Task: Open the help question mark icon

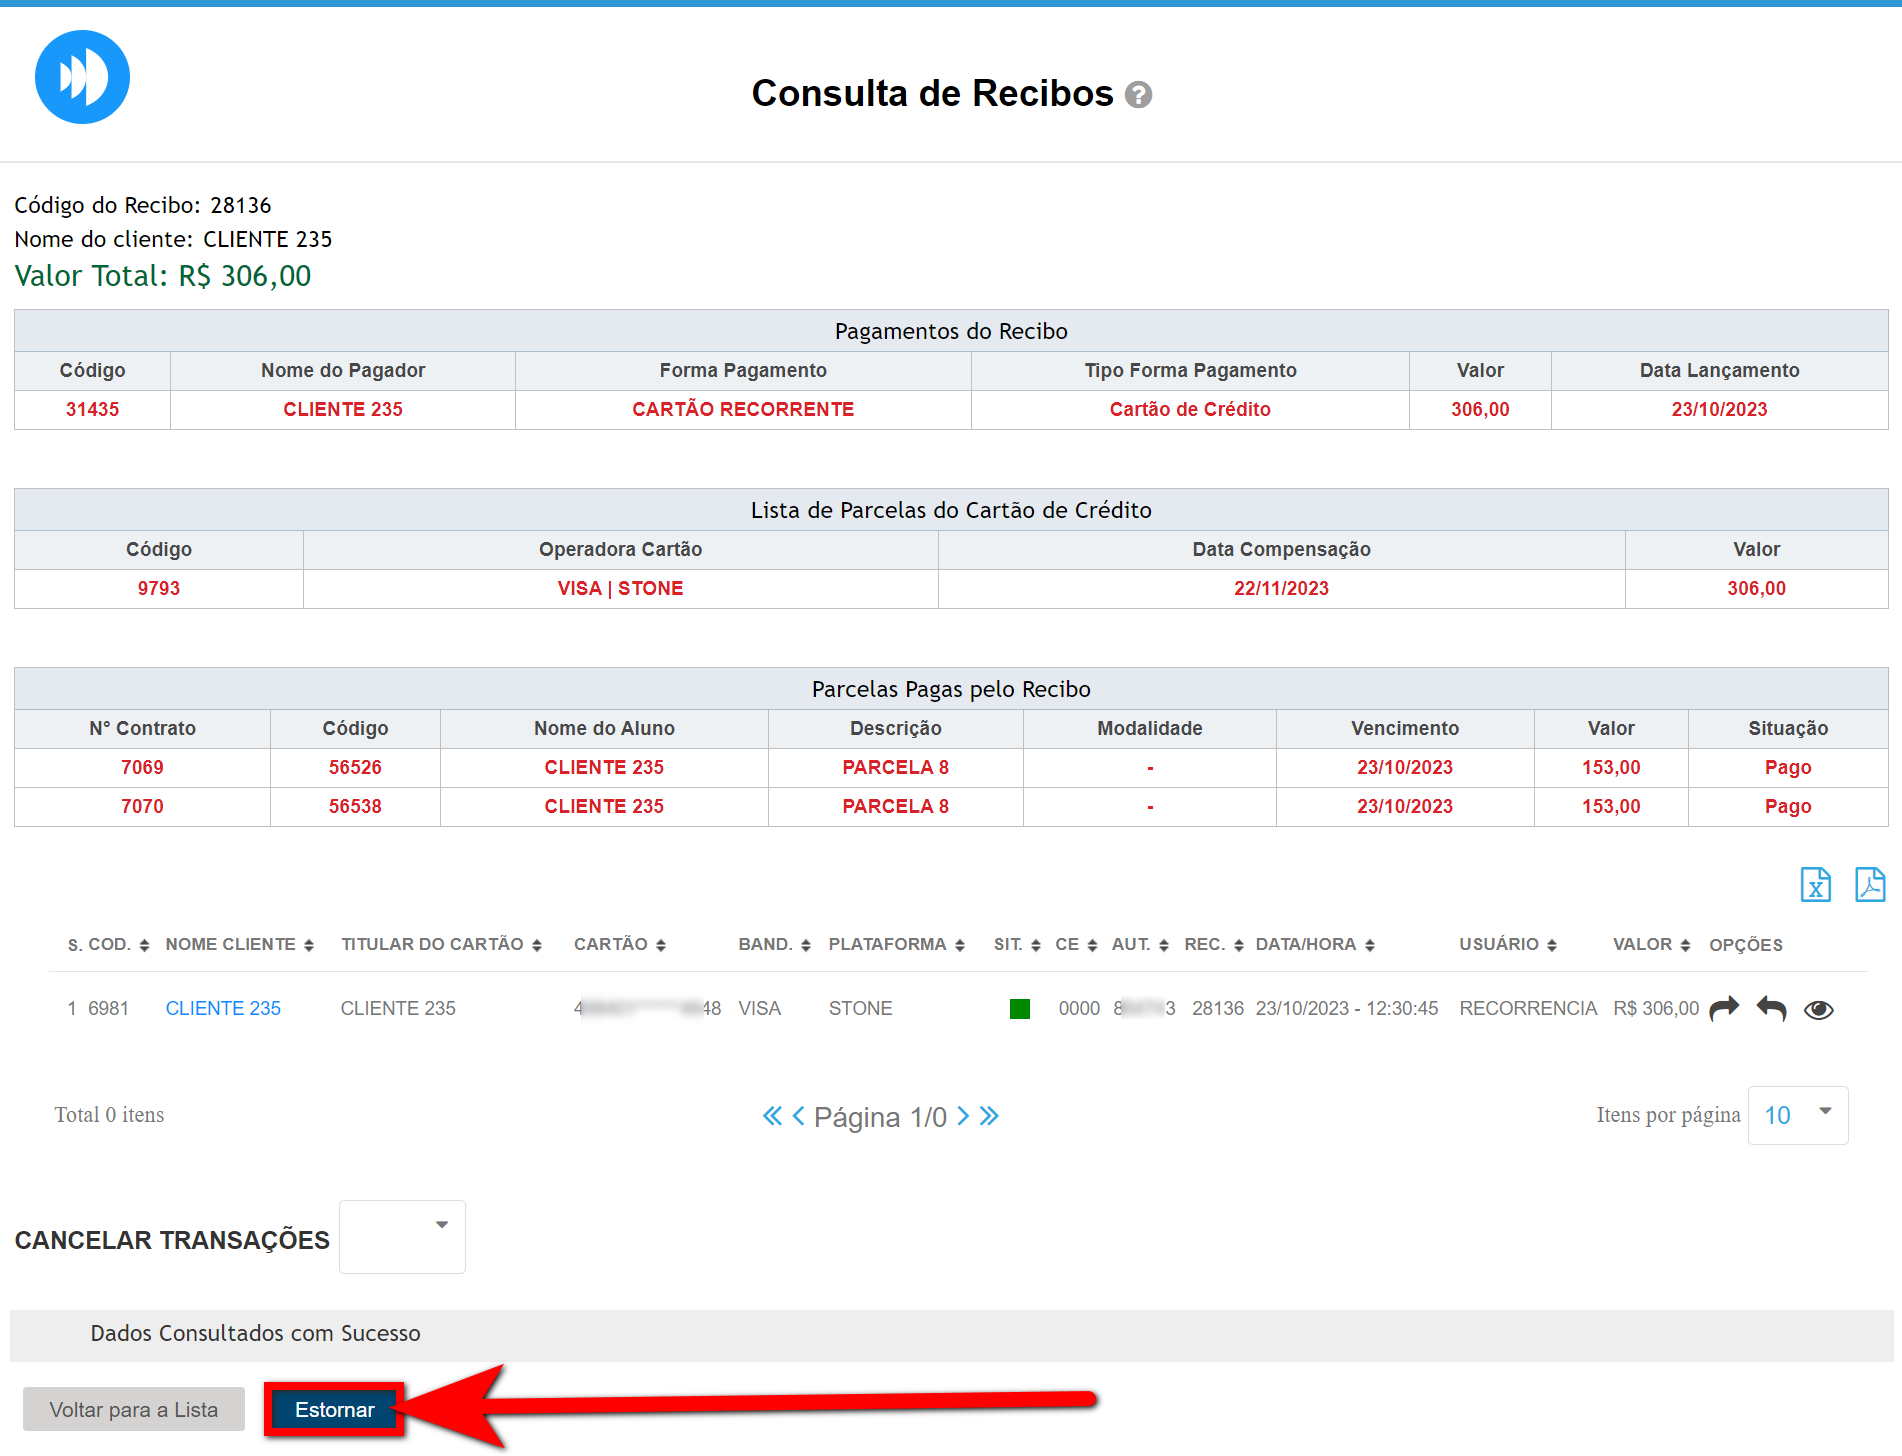Action: coord(1138,95)
